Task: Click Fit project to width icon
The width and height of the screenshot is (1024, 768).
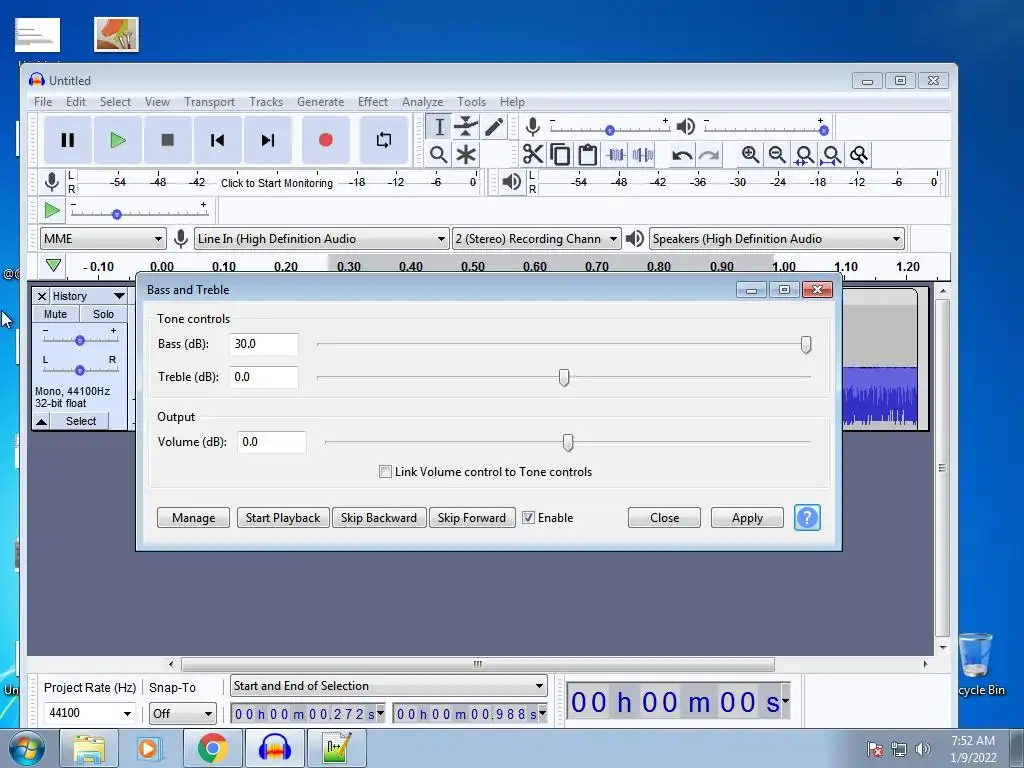Action: click(831, 155)
